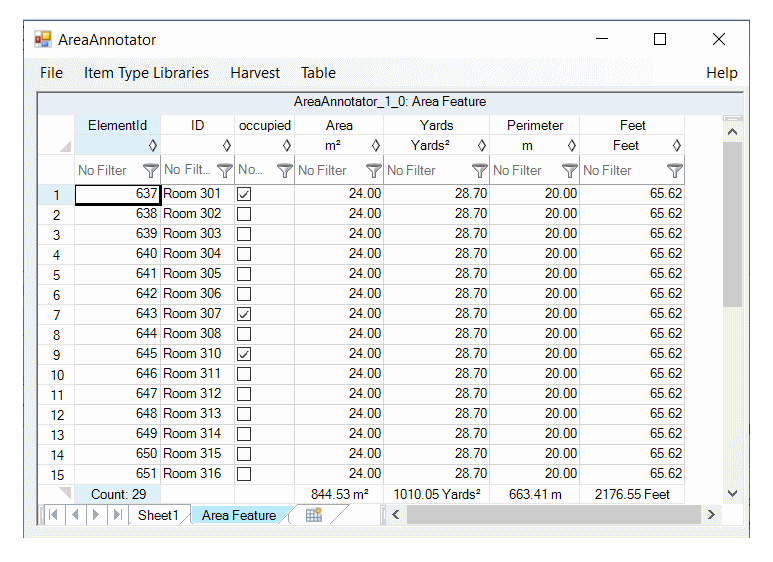Viewport: 773px width, 562px height.
Task: Click the 2176.55 Feet total cell
Action: [632, 494]
